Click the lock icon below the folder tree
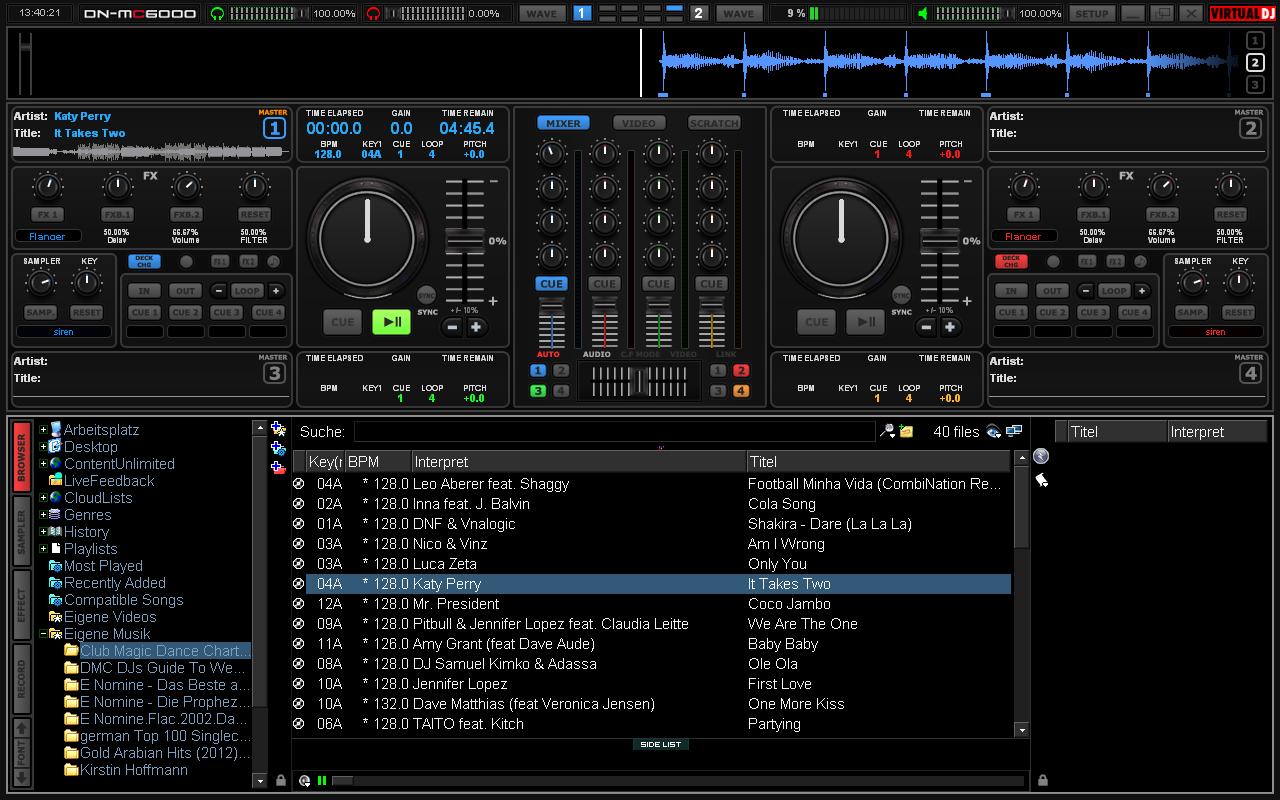This screenshot has height=800, width=1280. pos(281,780)
